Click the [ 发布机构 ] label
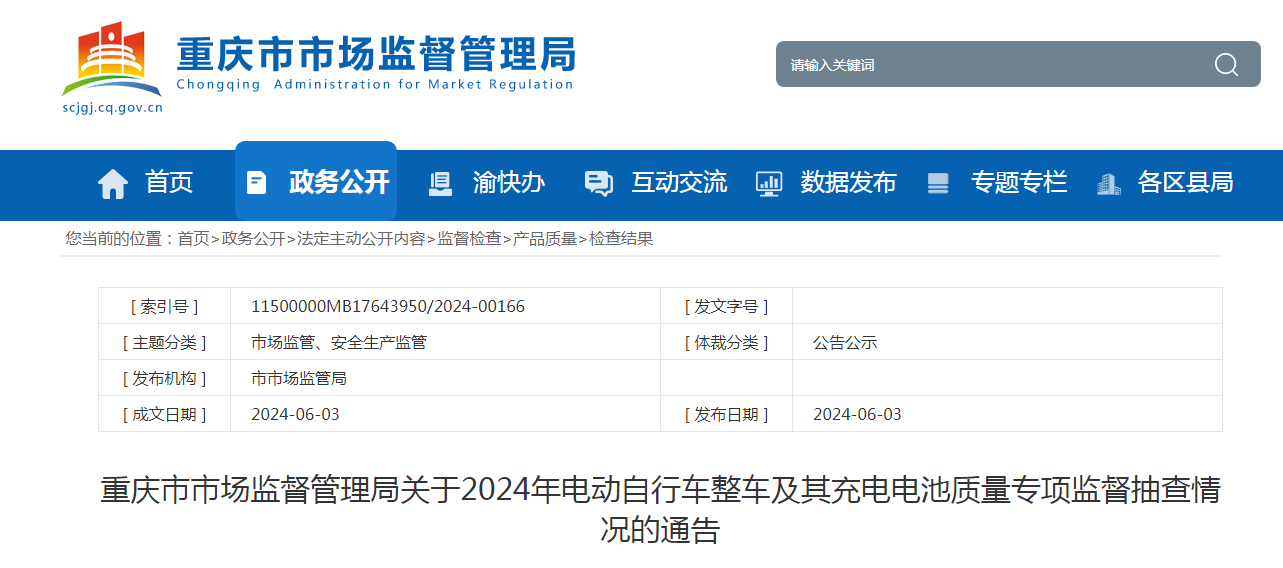This screenshot has width=1283, height=568. [165, 378]
